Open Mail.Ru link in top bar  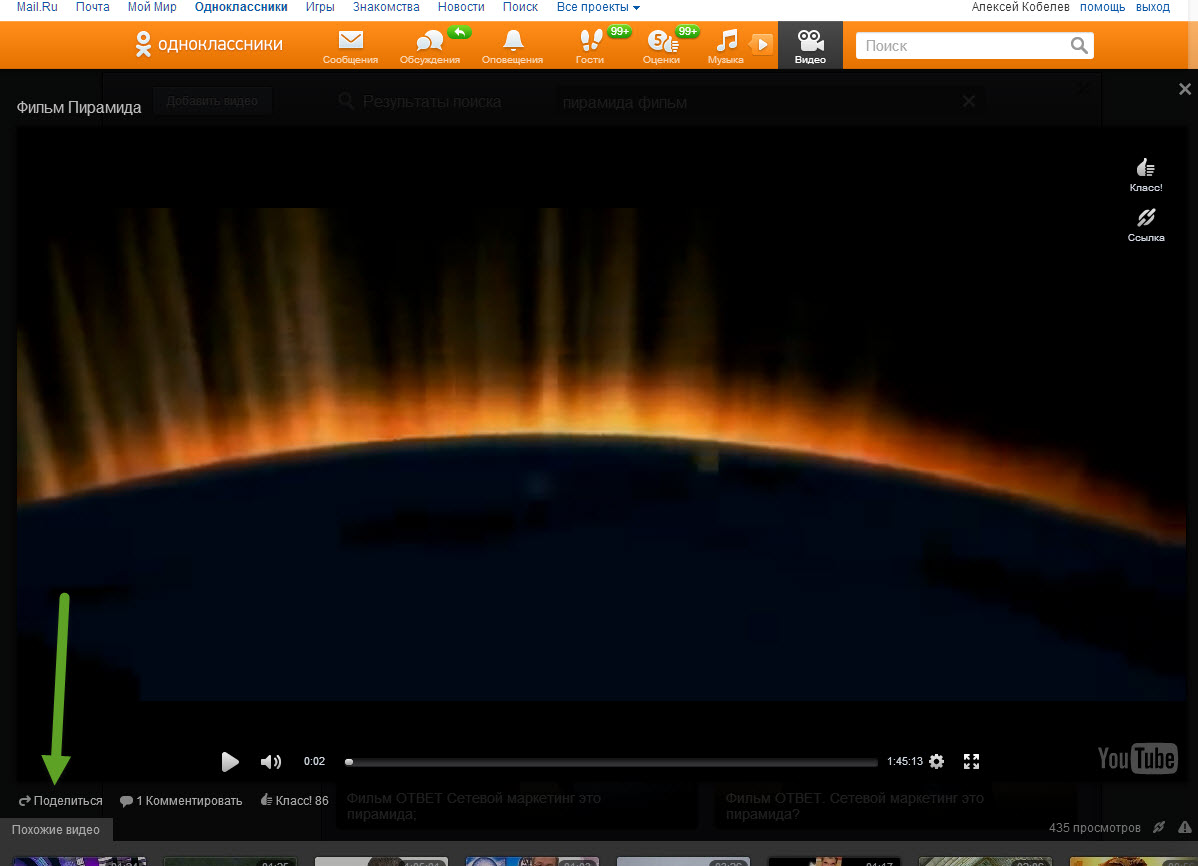click(37, 7)
